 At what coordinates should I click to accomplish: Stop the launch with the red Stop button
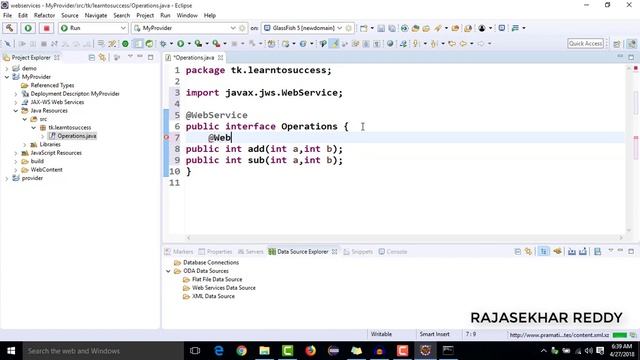pyautogui.click(x=47, y=28)
